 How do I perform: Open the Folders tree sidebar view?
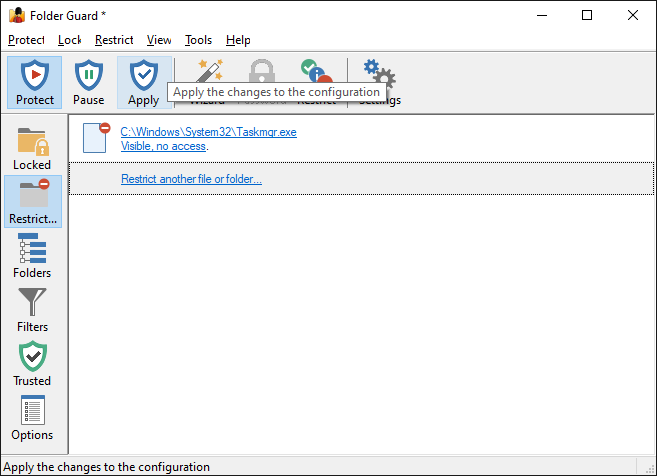click(x=32, y=256)
